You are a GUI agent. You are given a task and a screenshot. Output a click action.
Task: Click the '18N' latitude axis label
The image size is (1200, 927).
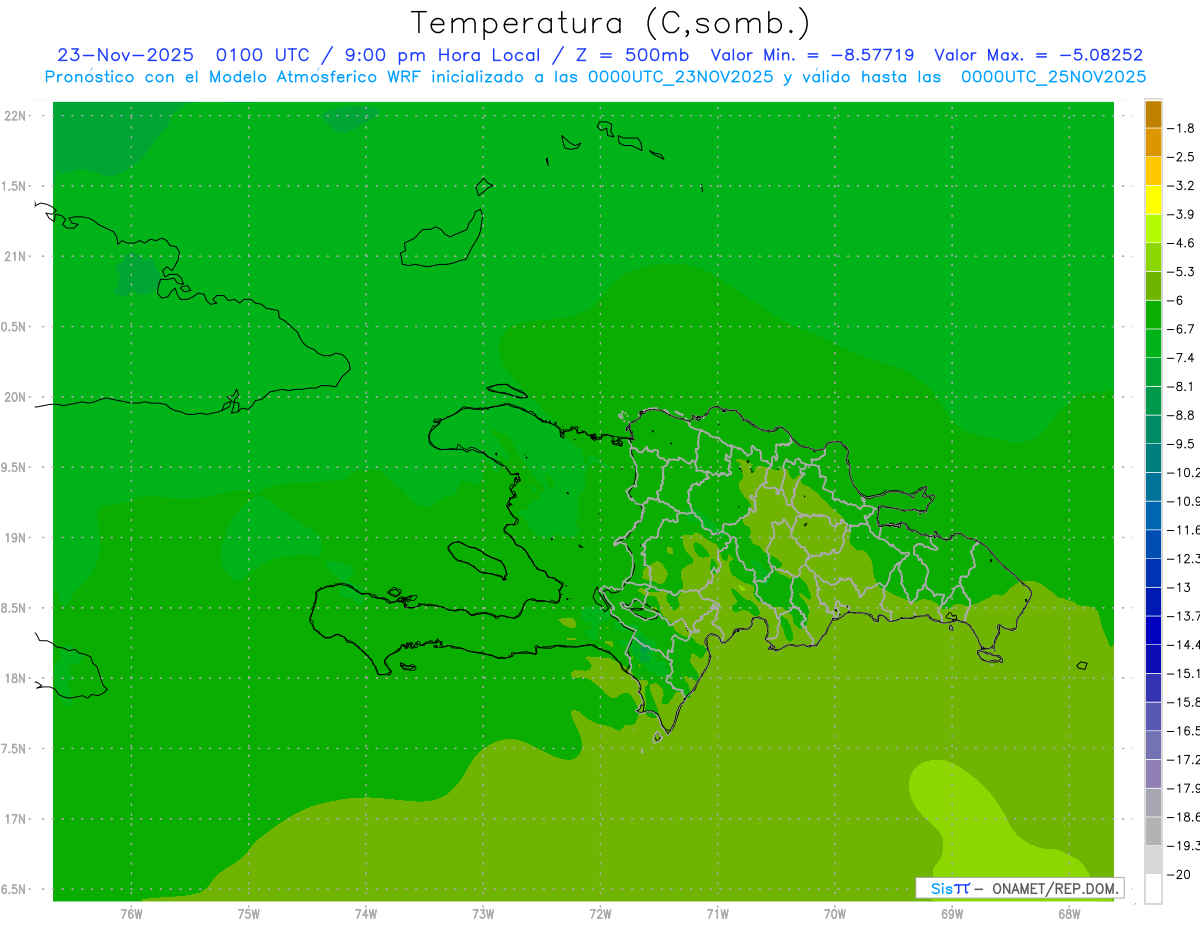[x=14, y=678]
